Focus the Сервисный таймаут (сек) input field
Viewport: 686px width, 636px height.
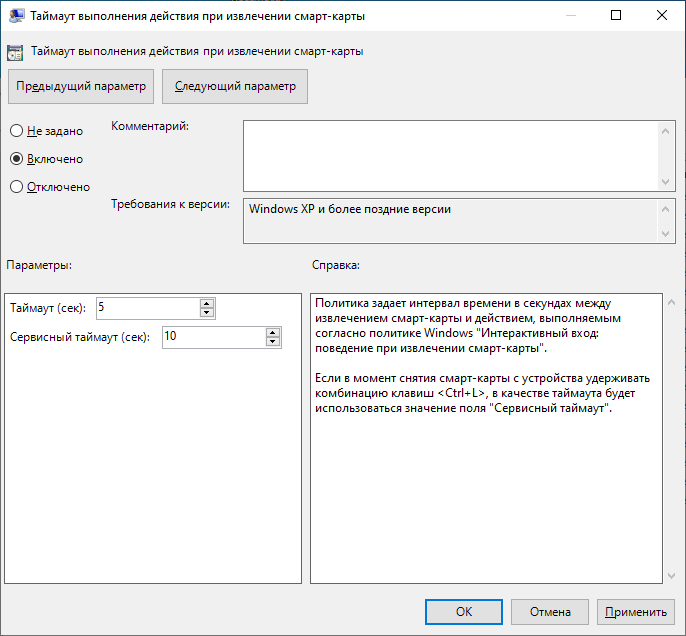tap(211, 337)
